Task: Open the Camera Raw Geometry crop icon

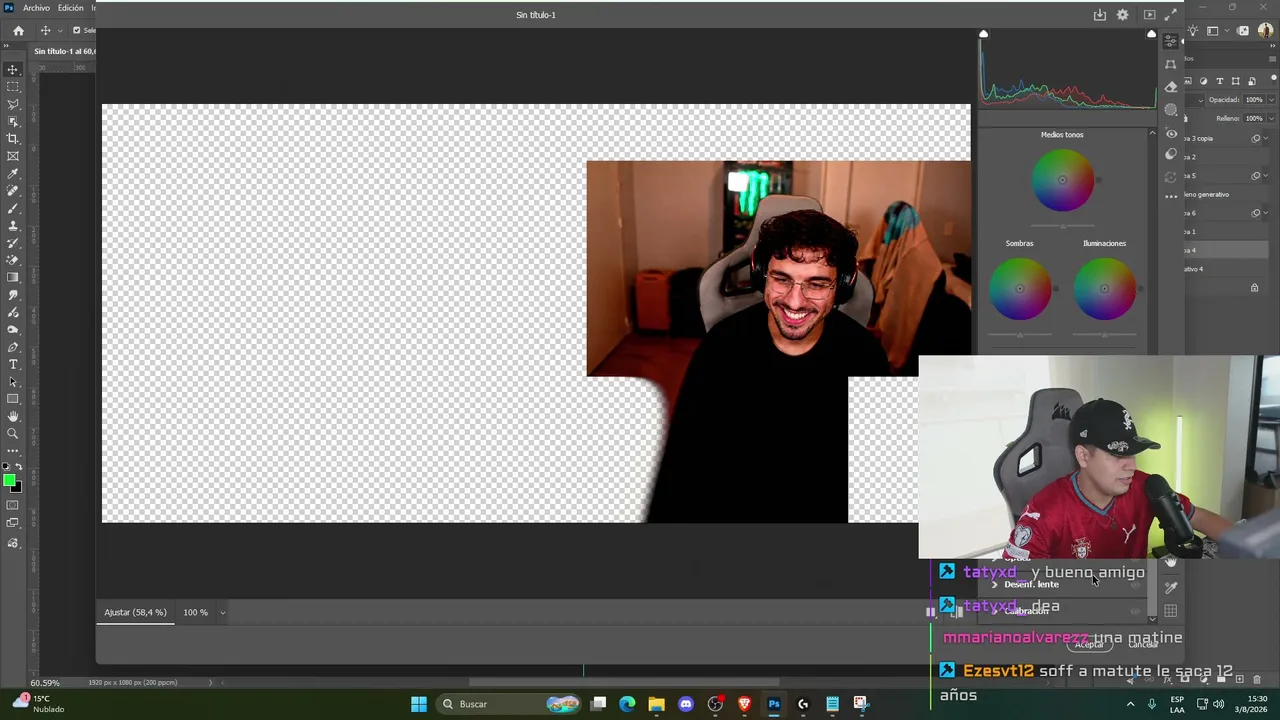Action: (x=1171, y=64)
